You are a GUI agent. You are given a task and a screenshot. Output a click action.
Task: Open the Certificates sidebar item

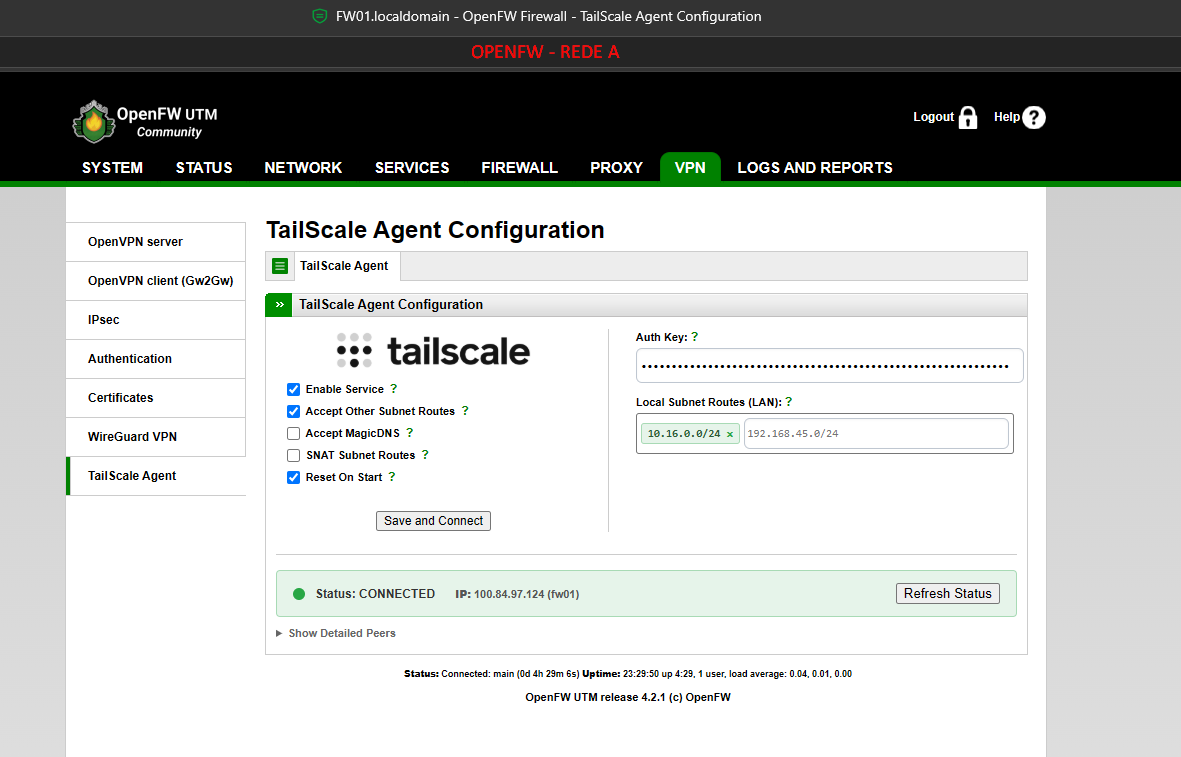(156, 398)
